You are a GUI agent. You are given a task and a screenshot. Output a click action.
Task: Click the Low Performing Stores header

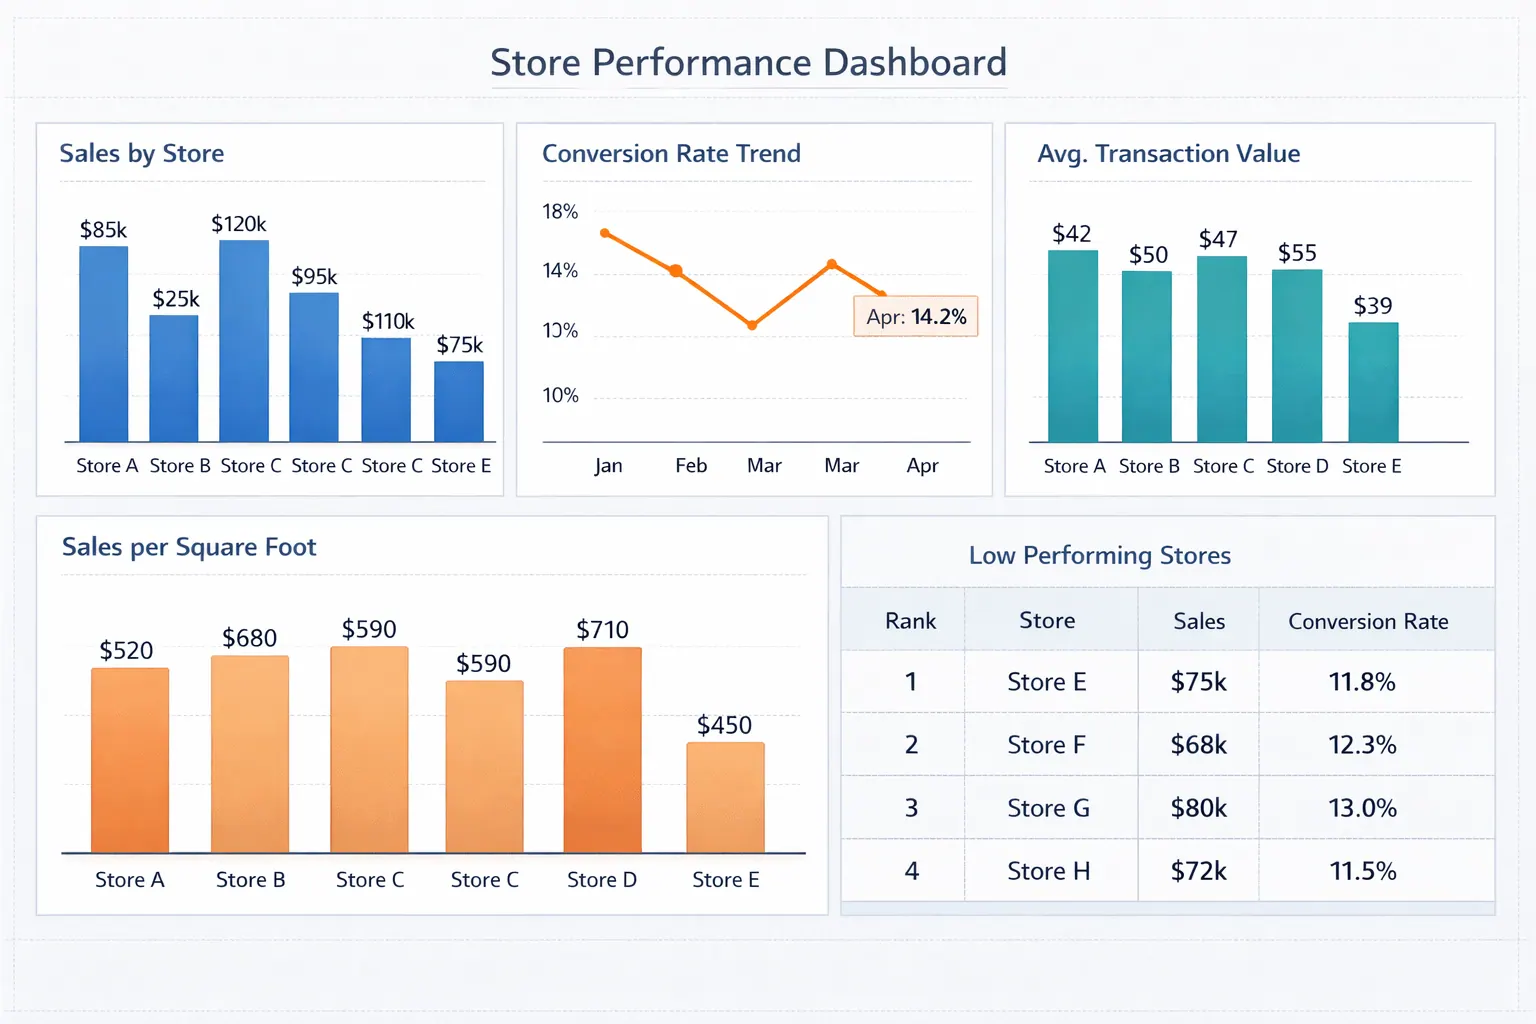pos(1099,555)
